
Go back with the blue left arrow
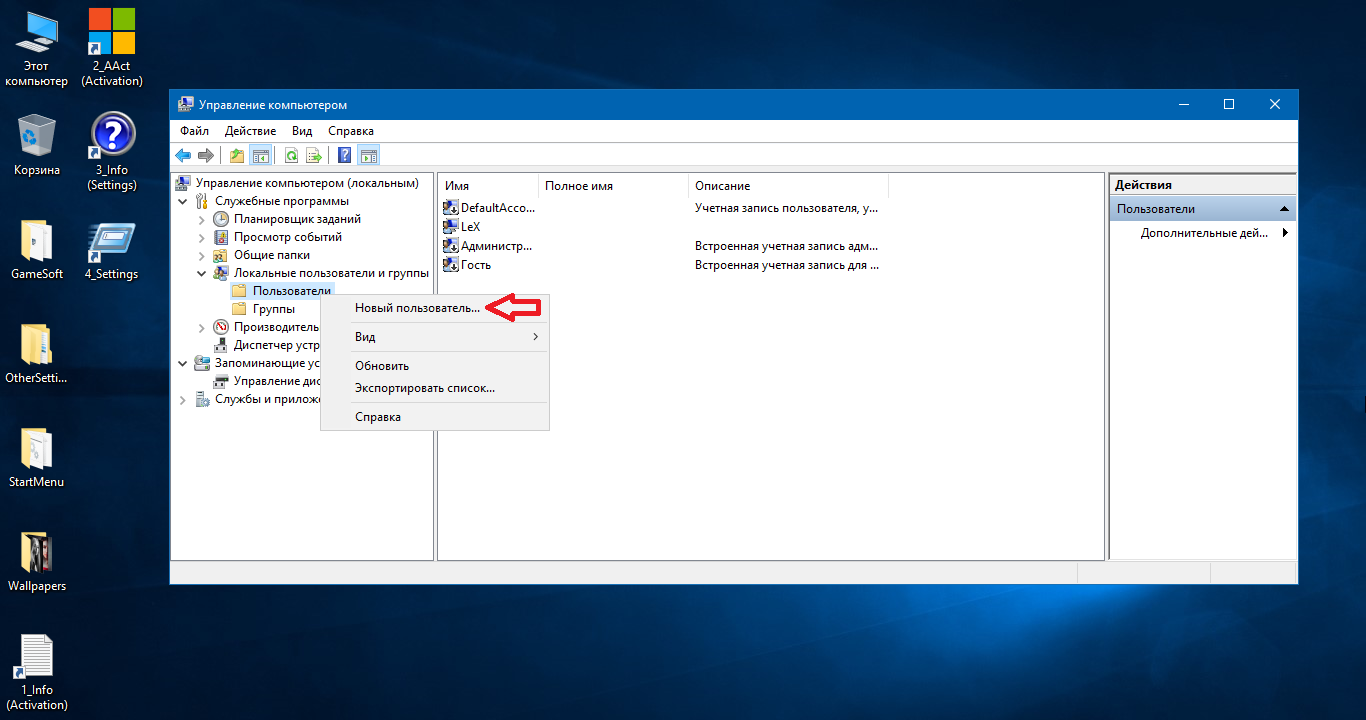tap(183, 155)
